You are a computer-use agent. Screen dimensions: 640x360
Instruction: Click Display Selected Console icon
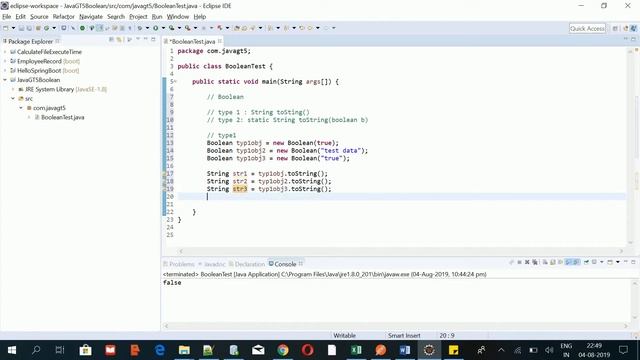point(594,262)
